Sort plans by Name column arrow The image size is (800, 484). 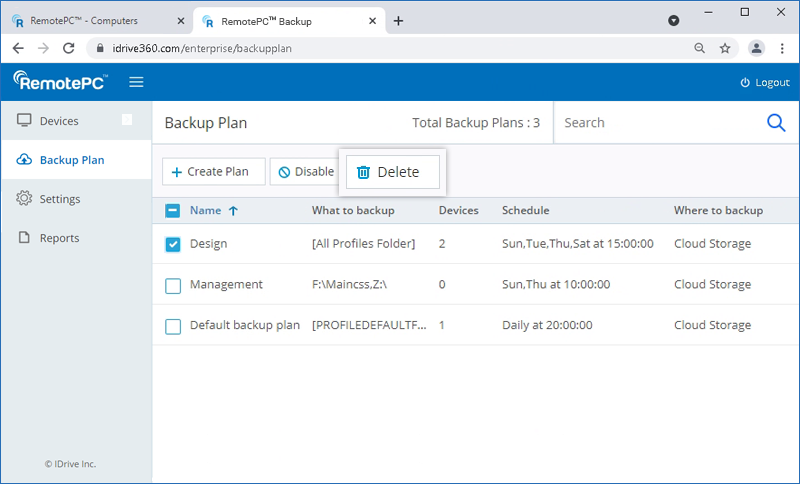click(x=233, y=211)
